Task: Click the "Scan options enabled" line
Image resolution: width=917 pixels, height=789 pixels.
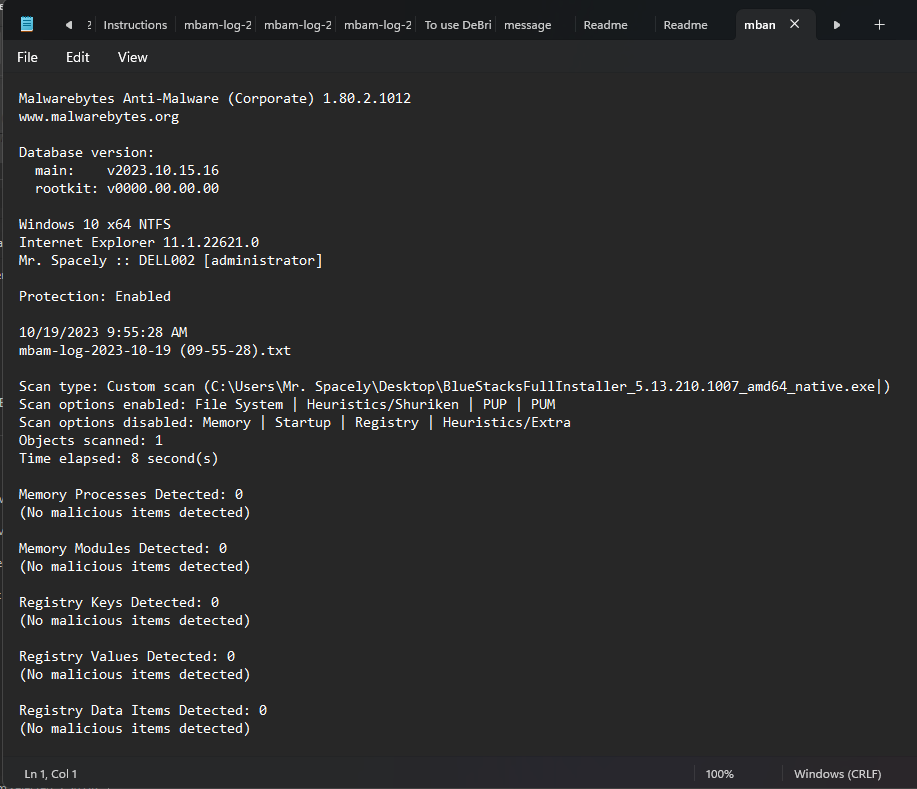Action: [287, 405]
